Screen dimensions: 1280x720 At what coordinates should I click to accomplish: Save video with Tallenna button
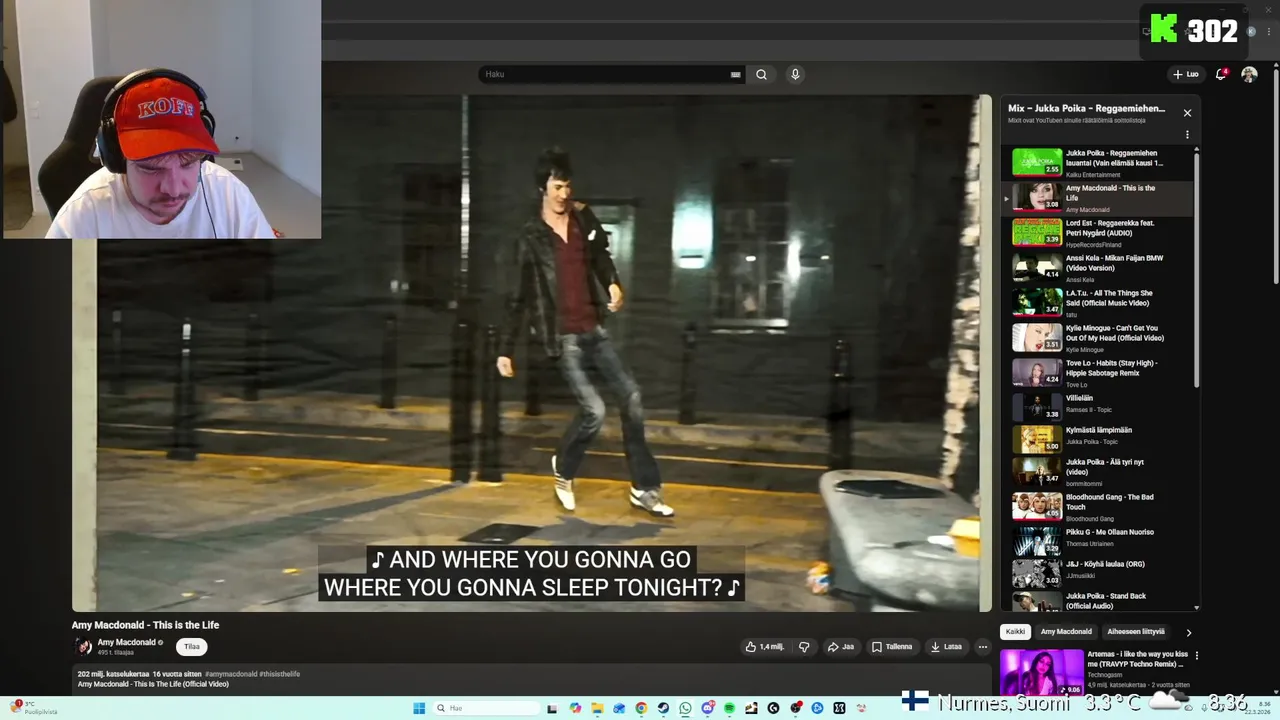pyautogui.click(x=892, y=647)
